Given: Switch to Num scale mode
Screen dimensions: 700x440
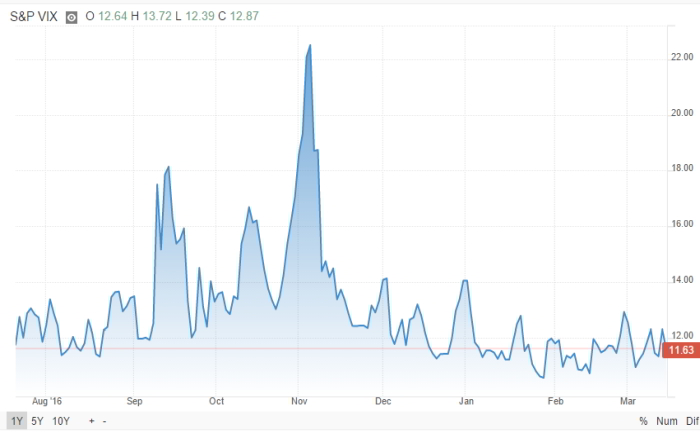Looking at the screenshot, I should tap(667, 421).
